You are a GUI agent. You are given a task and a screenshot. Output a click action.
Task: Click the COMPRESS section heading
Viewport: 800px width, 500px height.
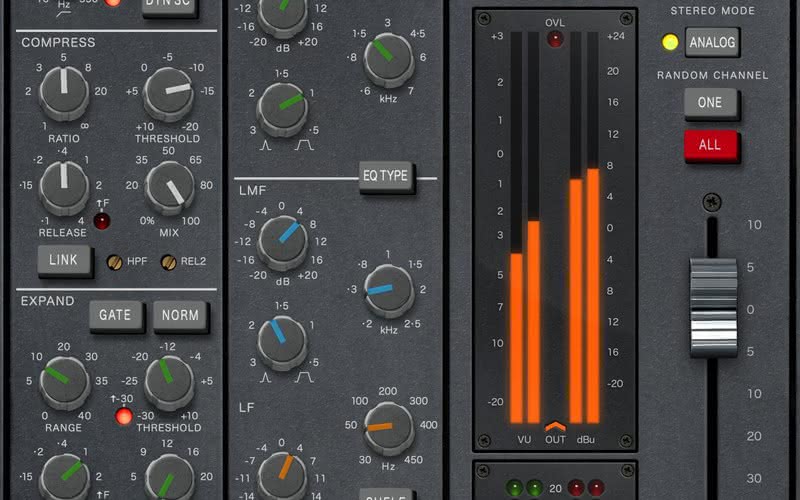[x=58, y=42]
